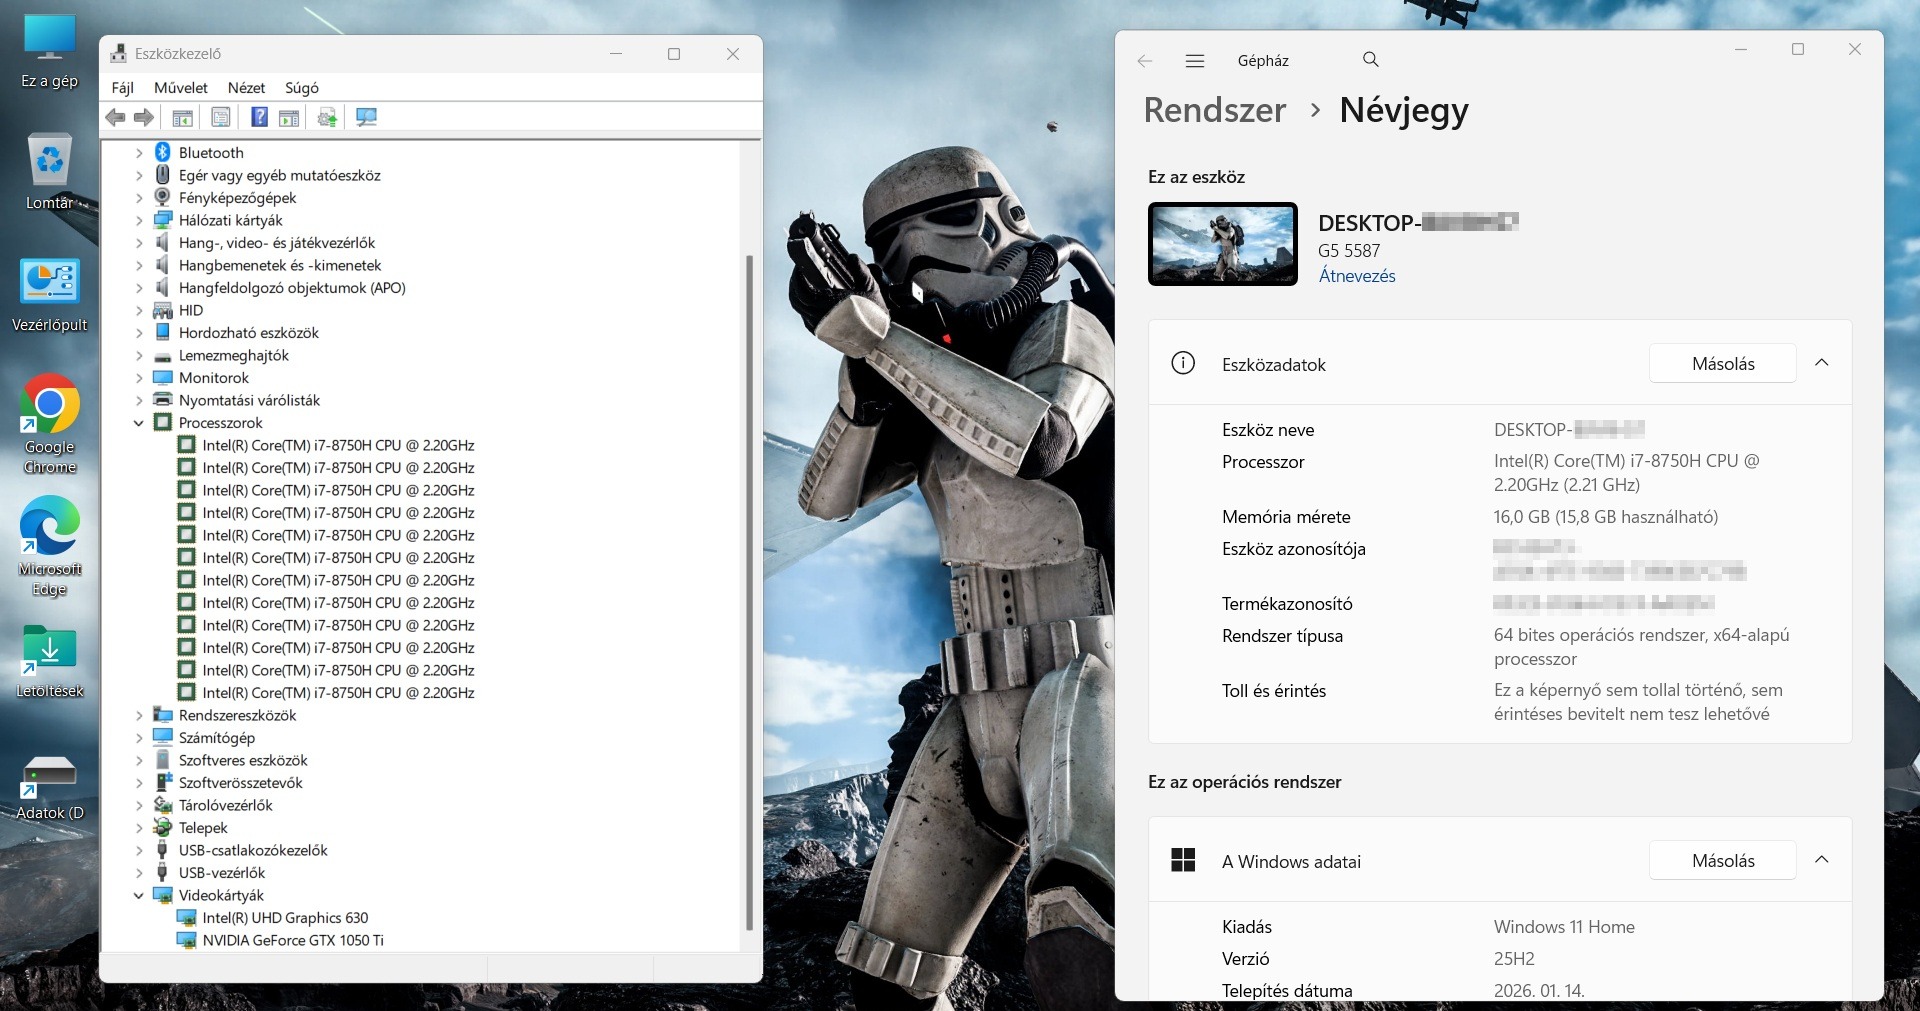1920x1011 pixels.
Task: Expand the Telepek node
Action: coord(139,828)
